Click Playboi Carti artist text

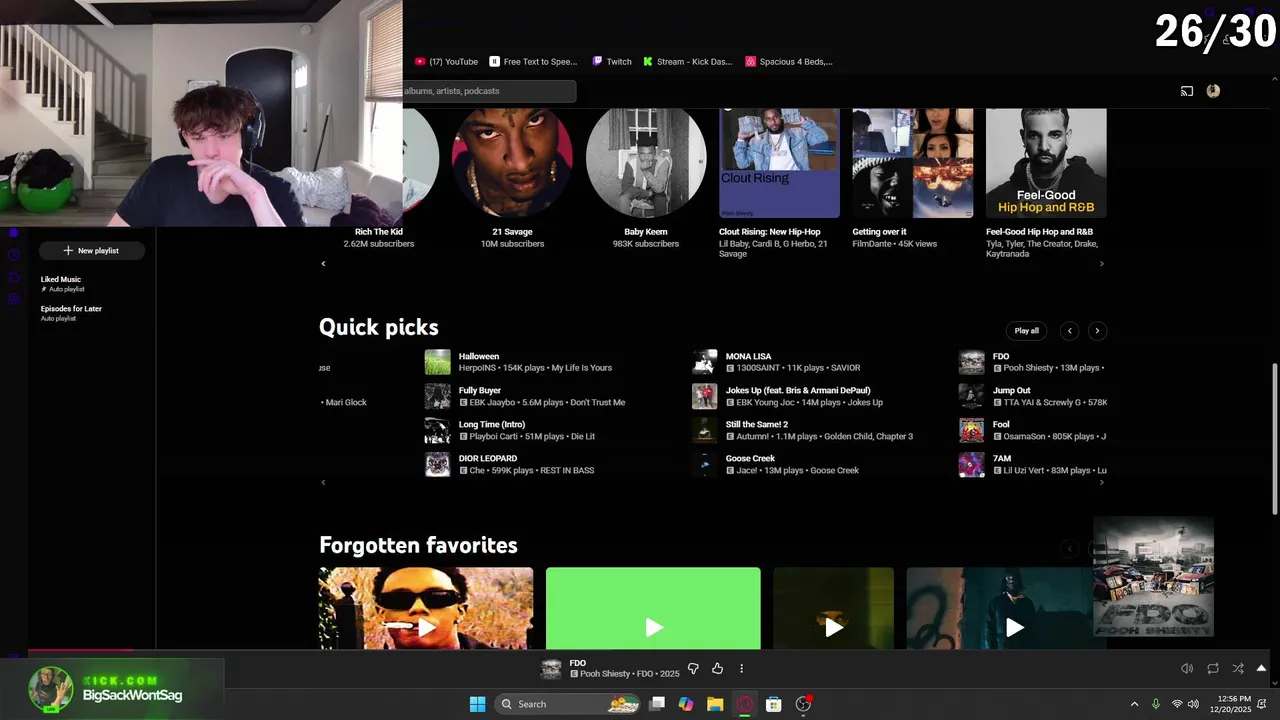coord(496,436)
